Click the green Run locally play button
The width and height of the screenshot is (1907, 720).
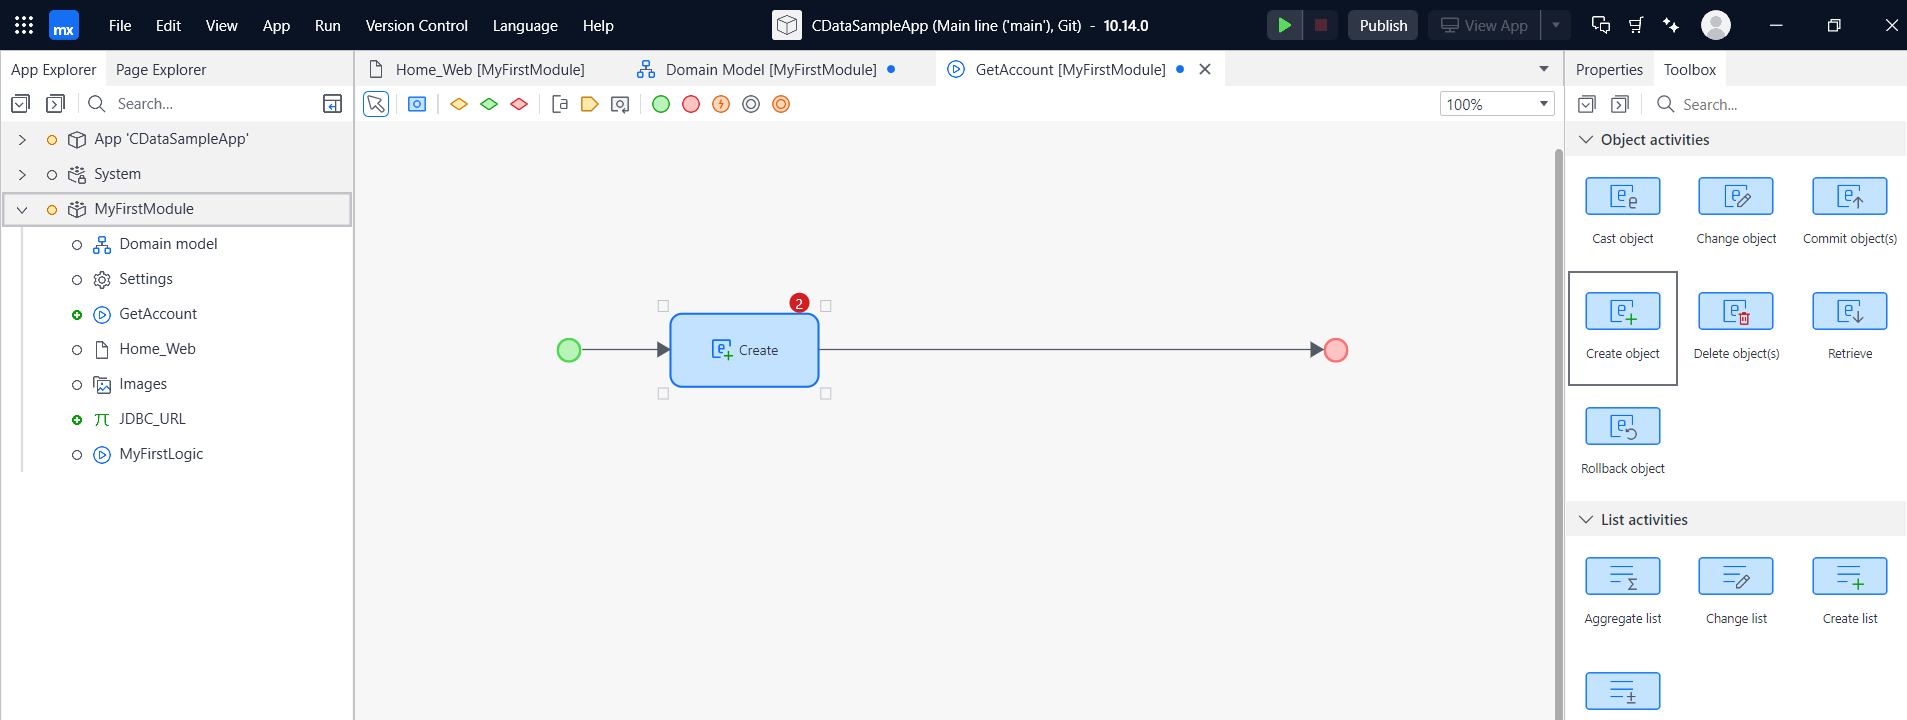pyautogui.click(x=1284, y=25)
